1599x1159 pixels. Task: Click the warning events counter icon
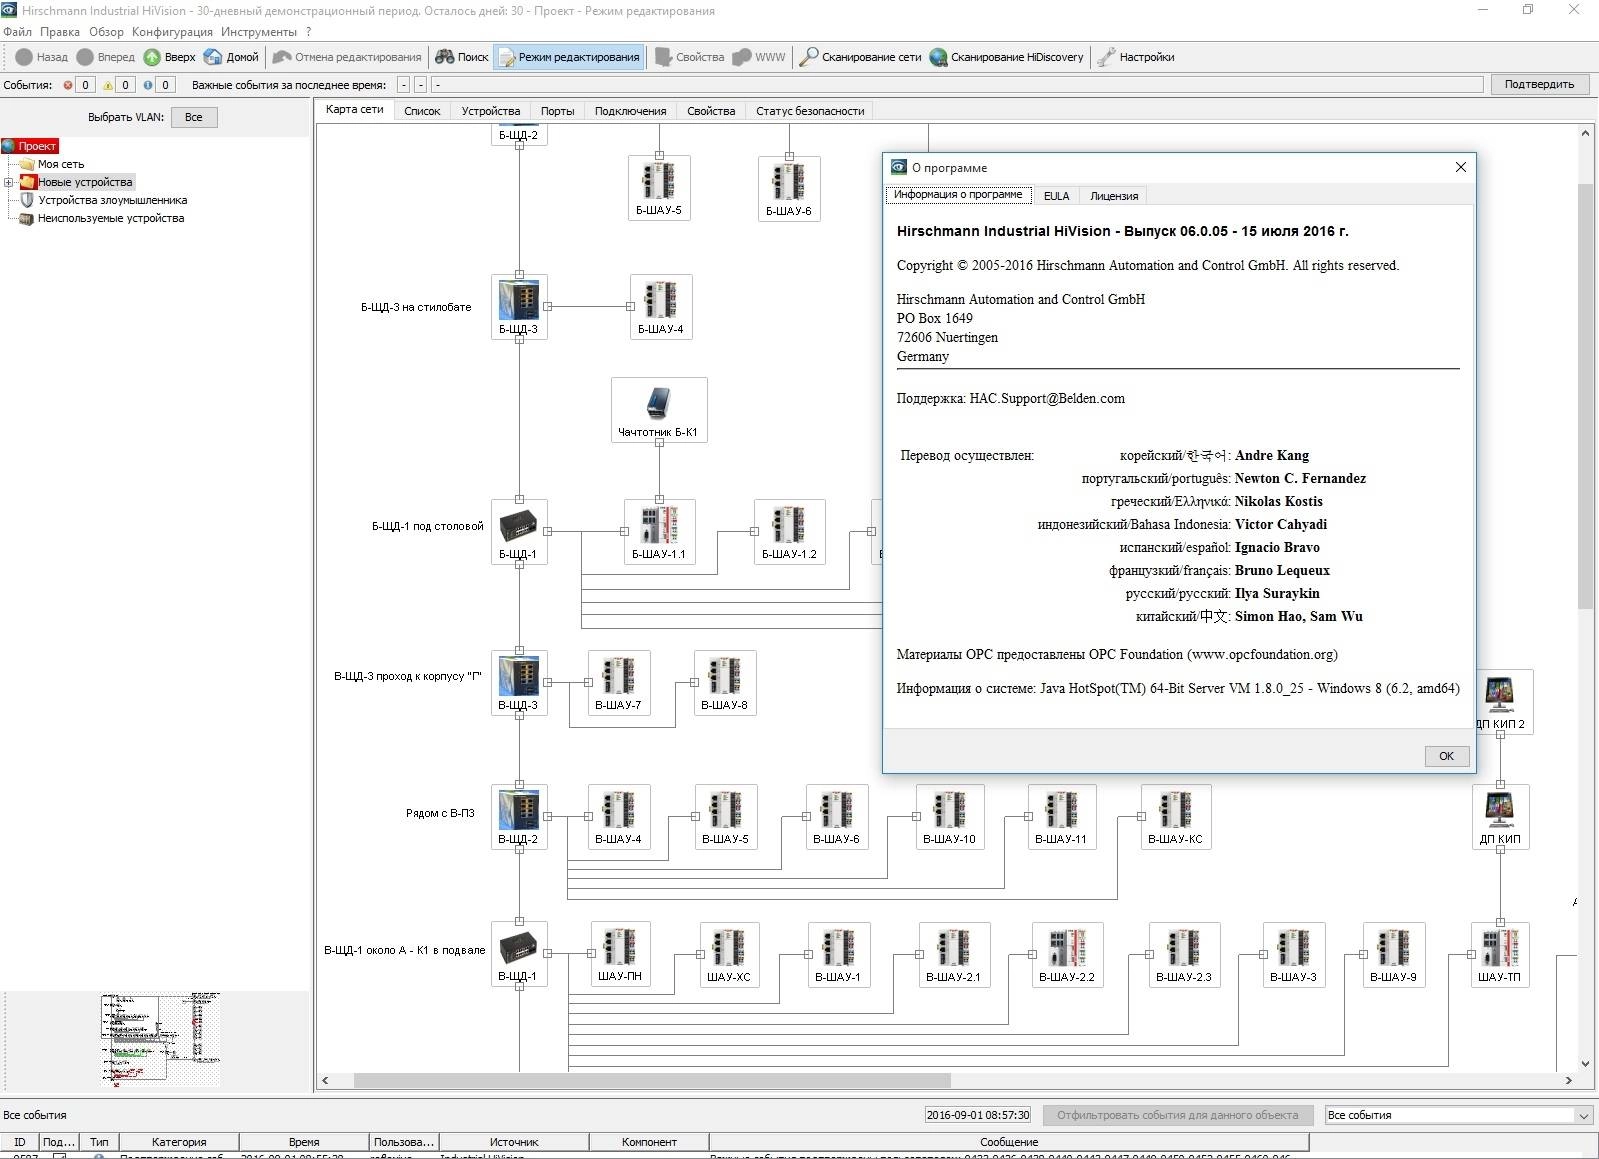(x=108, y=85)
